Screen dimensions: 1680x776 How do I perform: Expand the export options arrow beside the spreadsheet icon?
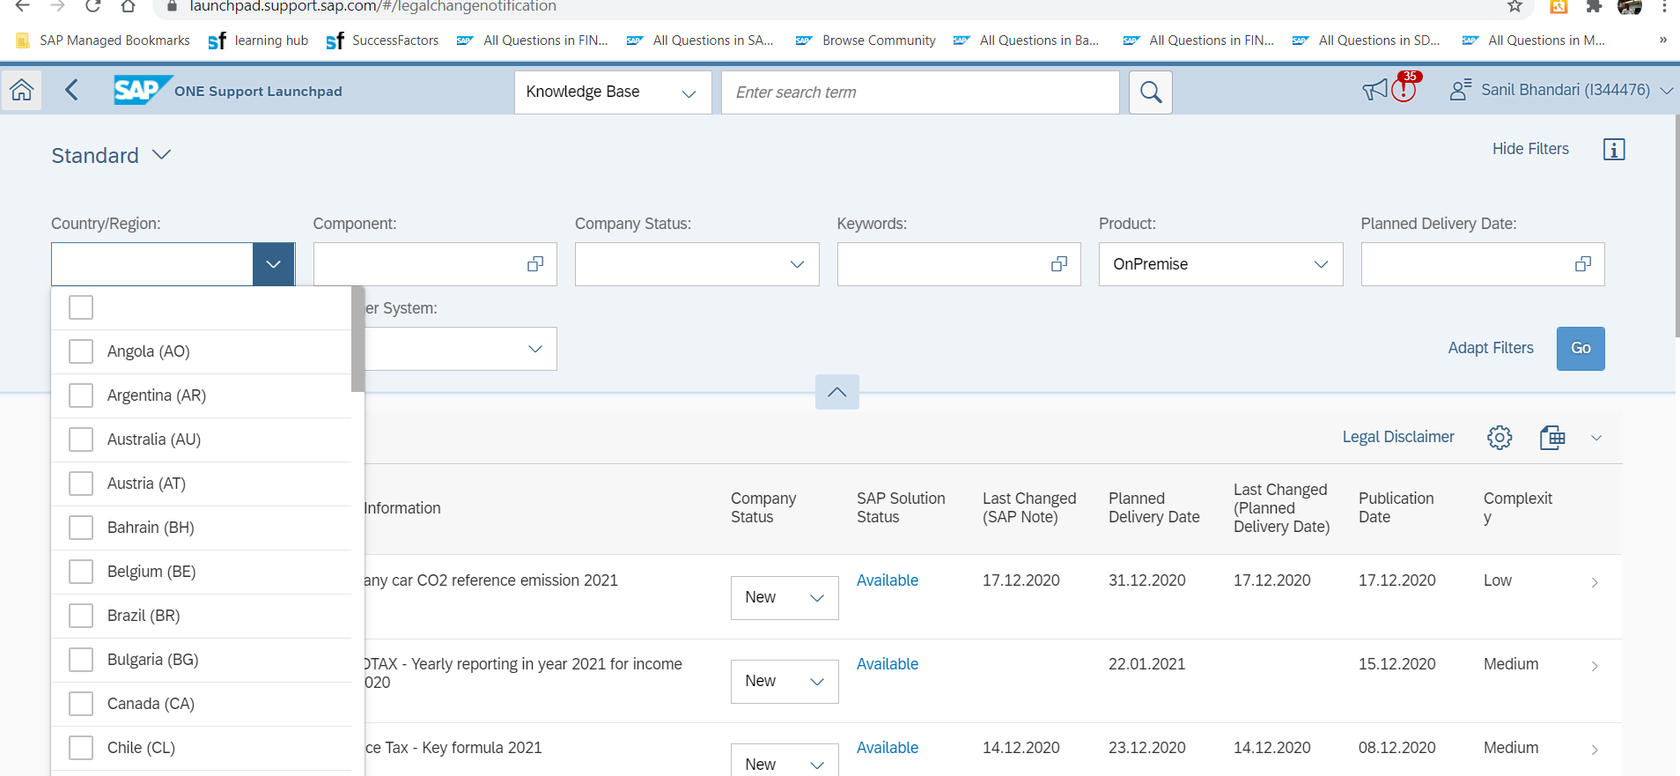coord(1596,438)
